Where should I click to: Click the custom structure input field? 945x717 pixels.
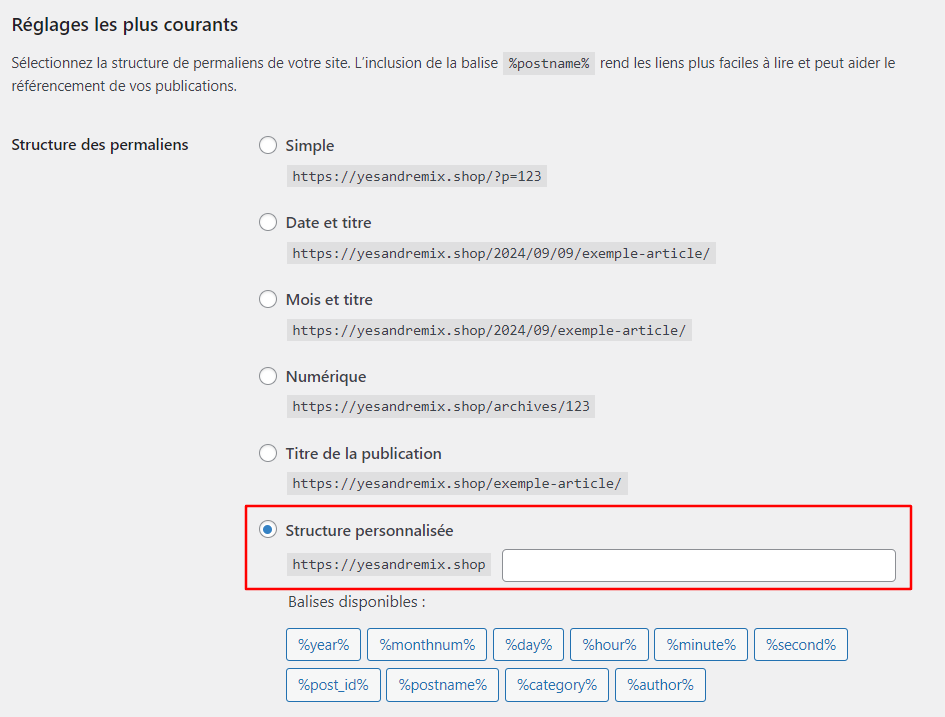[697, 565]
